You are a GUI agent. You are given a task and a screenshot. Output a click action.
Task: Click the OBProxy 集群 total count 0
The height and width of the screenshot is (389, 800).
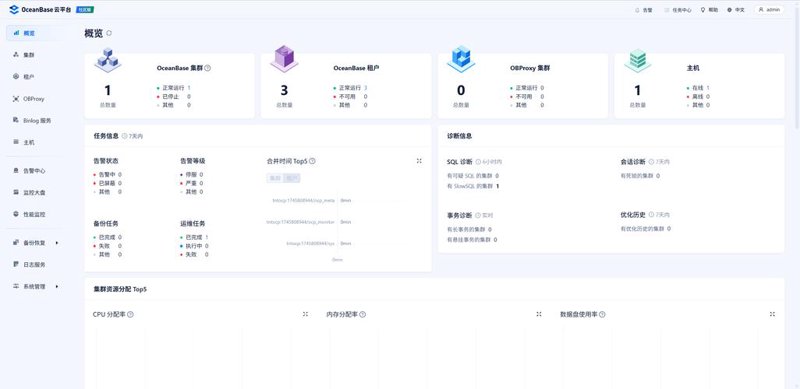[x=461, y=90]
